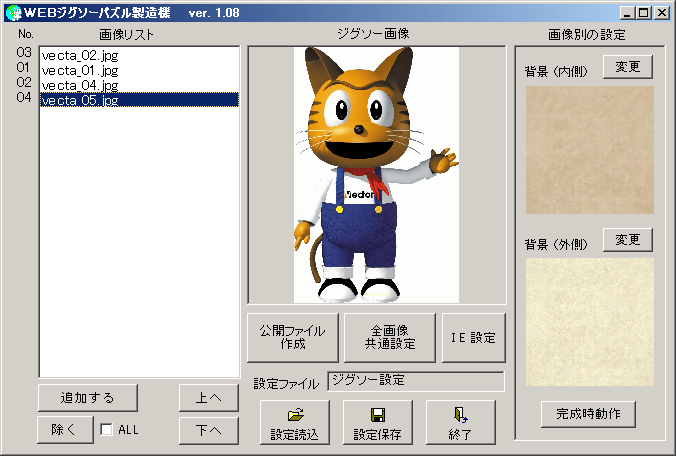Close the WEBジグソーパズル製造機 window

click(x=662, y=13)
